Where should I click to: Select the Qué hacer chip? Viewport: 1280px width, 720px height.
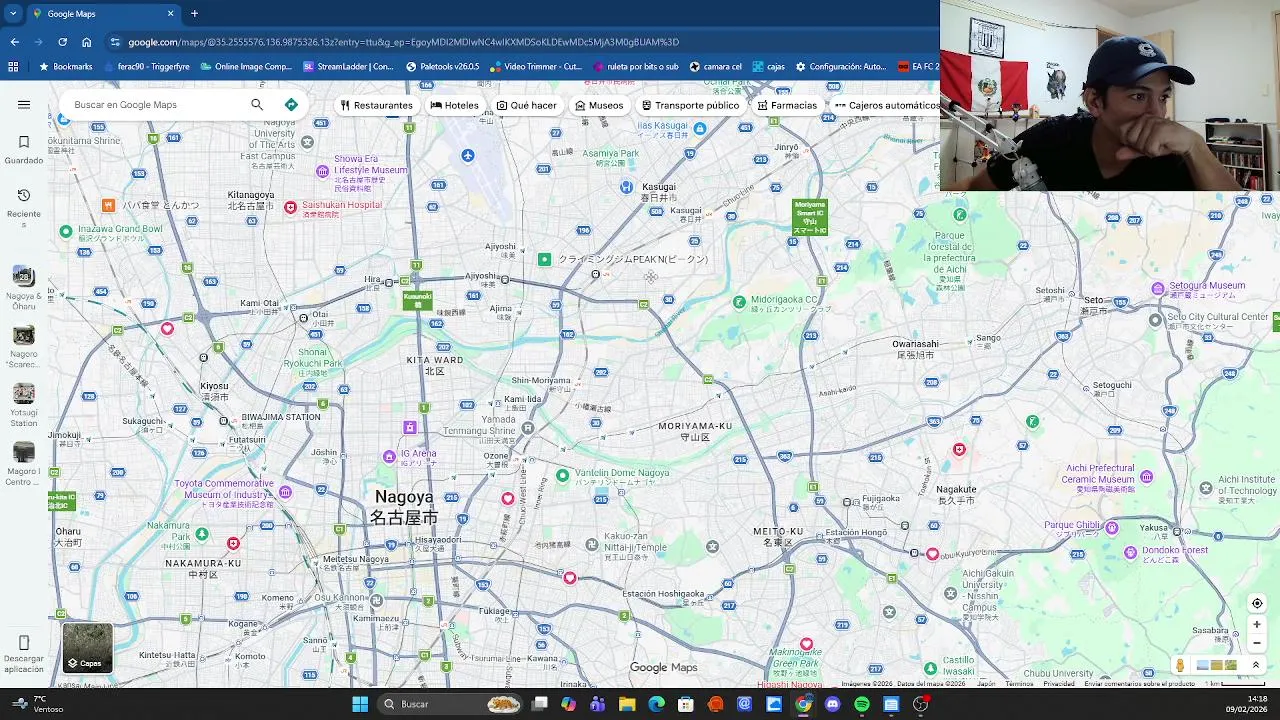pyautogui.click(x=527, y=105)
